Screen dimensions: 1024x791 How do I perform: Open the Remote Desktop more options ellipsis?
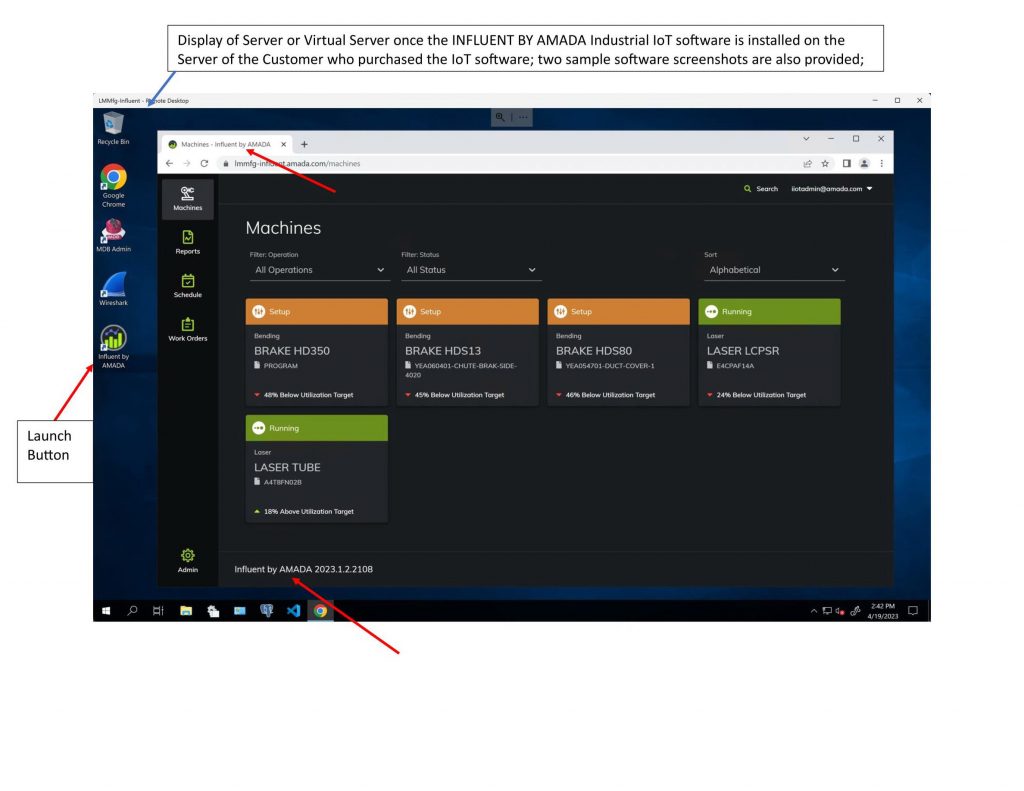coord(523,117)
